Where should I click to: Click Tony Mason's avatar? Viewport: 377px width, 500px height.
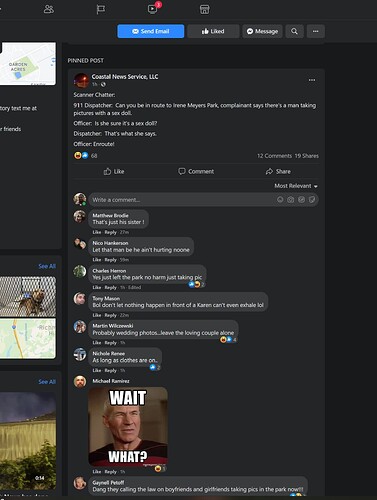click(80, 299)
